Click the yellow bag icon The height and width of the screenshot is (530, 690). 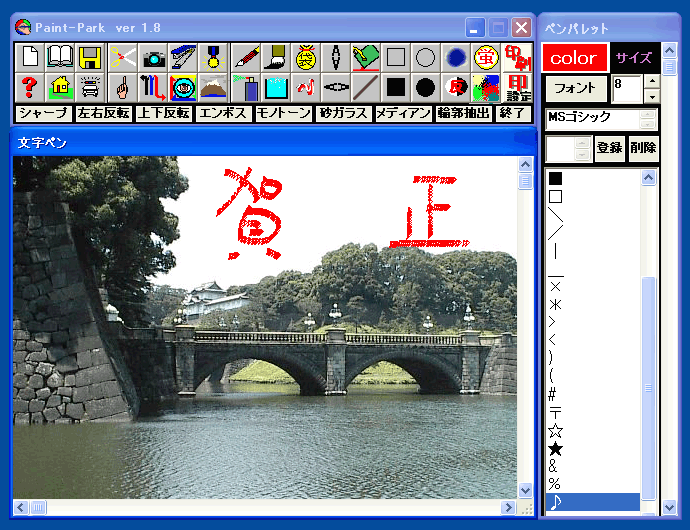pos(306,57)
